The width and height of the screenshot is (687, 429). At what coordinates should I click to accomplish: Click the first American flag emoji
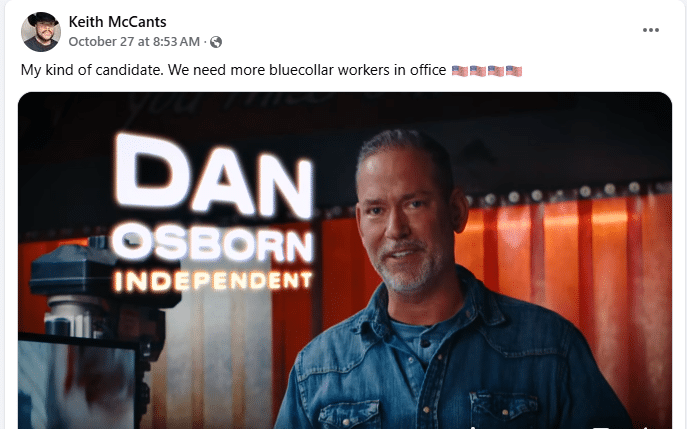460,71
